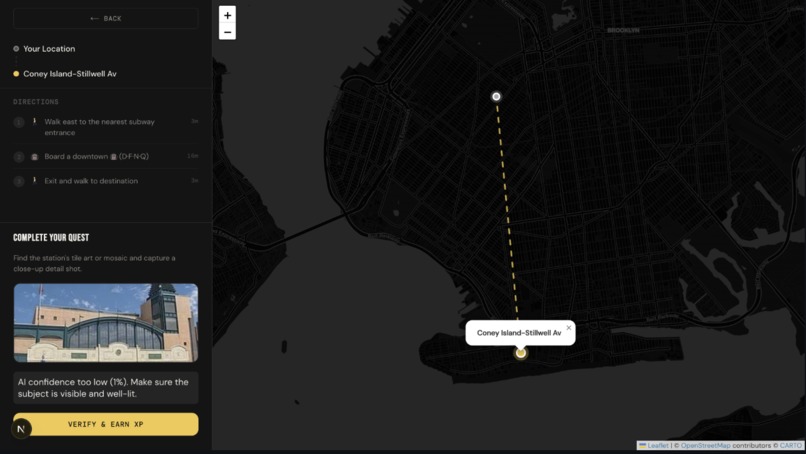Image resolution: width=806 pixels, height=454 pixels.
Task: Select step Board a downtown train
Action: [x=105, y=156]
